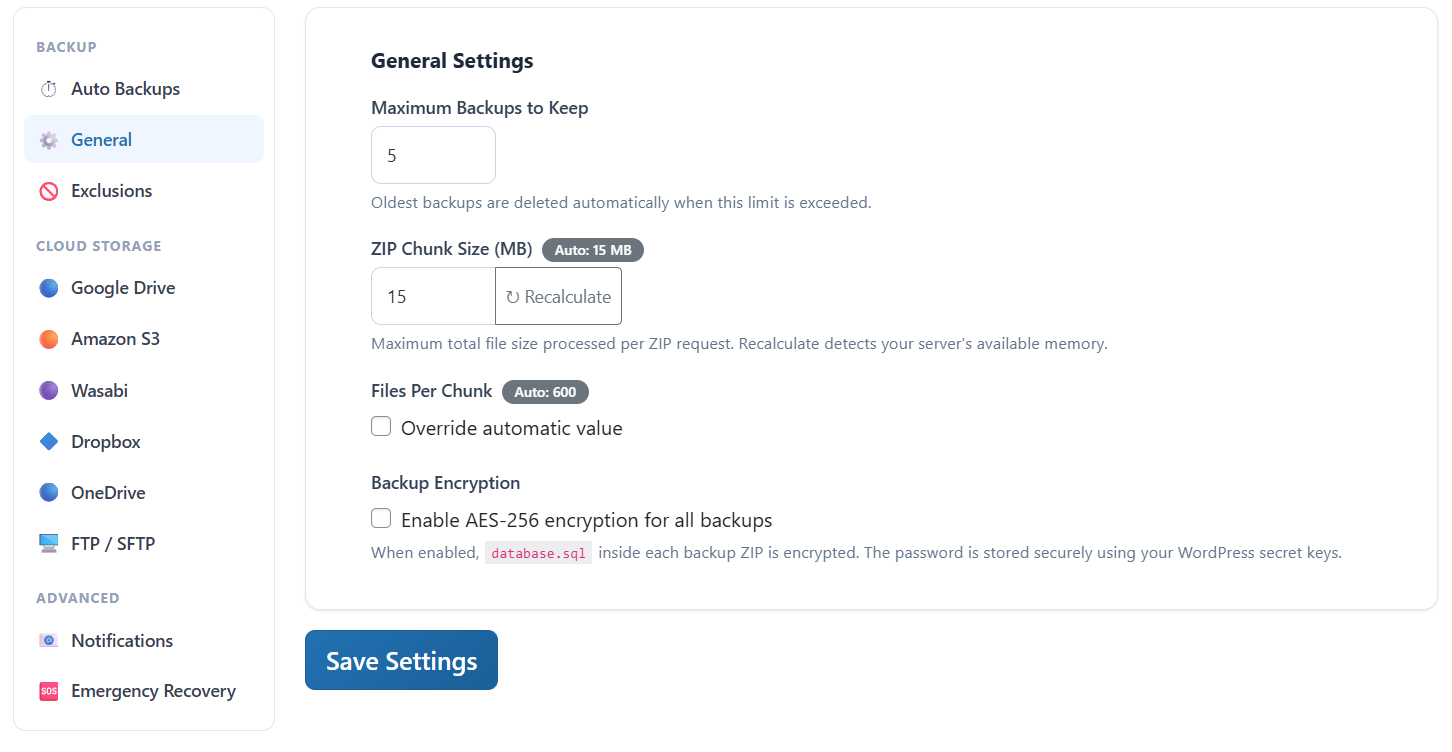
Task: Click the Exclusions prohibited-sign icon
Action: pyautogui.click(x=48, y=191)
